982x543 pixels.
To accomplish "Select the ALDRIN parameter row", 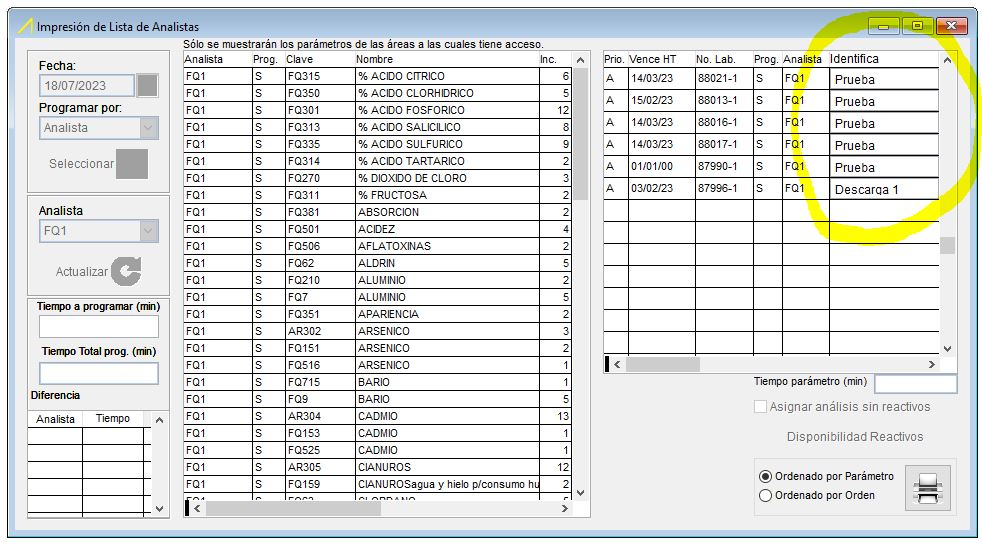I will pyautogui.click(x=378, y=263).
